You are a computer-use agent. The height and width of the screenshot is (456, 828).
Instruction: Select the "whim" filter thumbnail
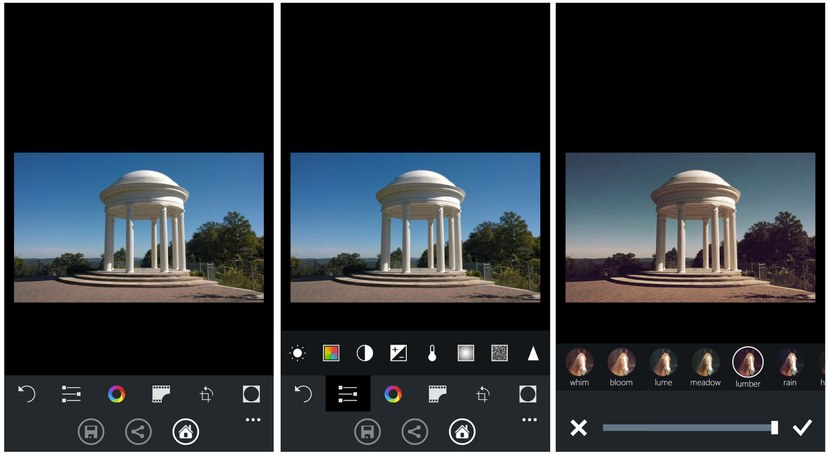coord(579,362)
